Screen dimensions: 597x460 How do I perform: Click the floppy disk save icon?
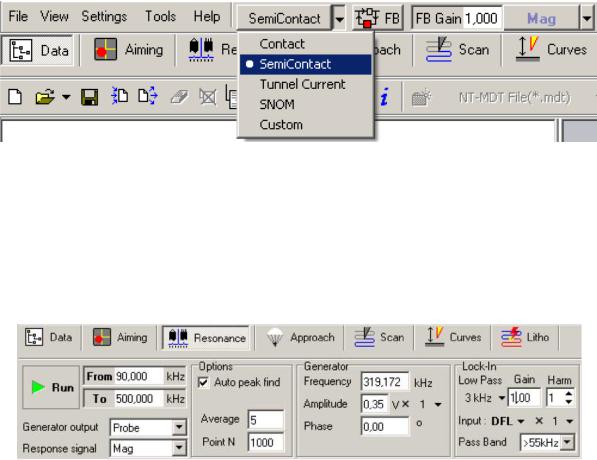[89, 97]
